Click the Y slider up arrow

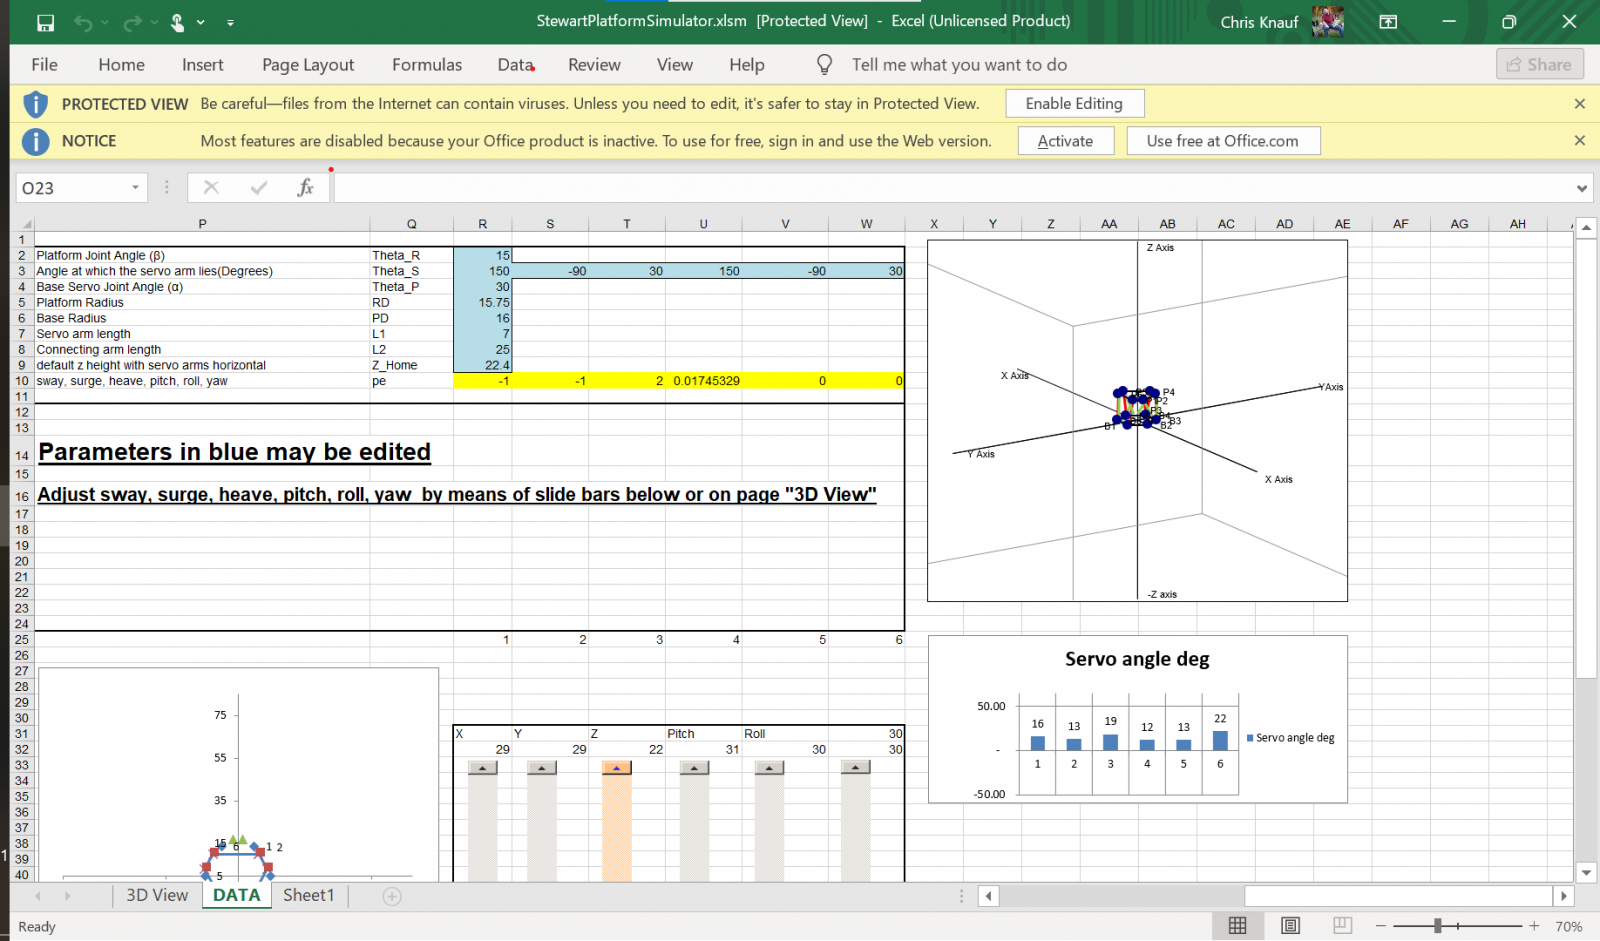541,768
